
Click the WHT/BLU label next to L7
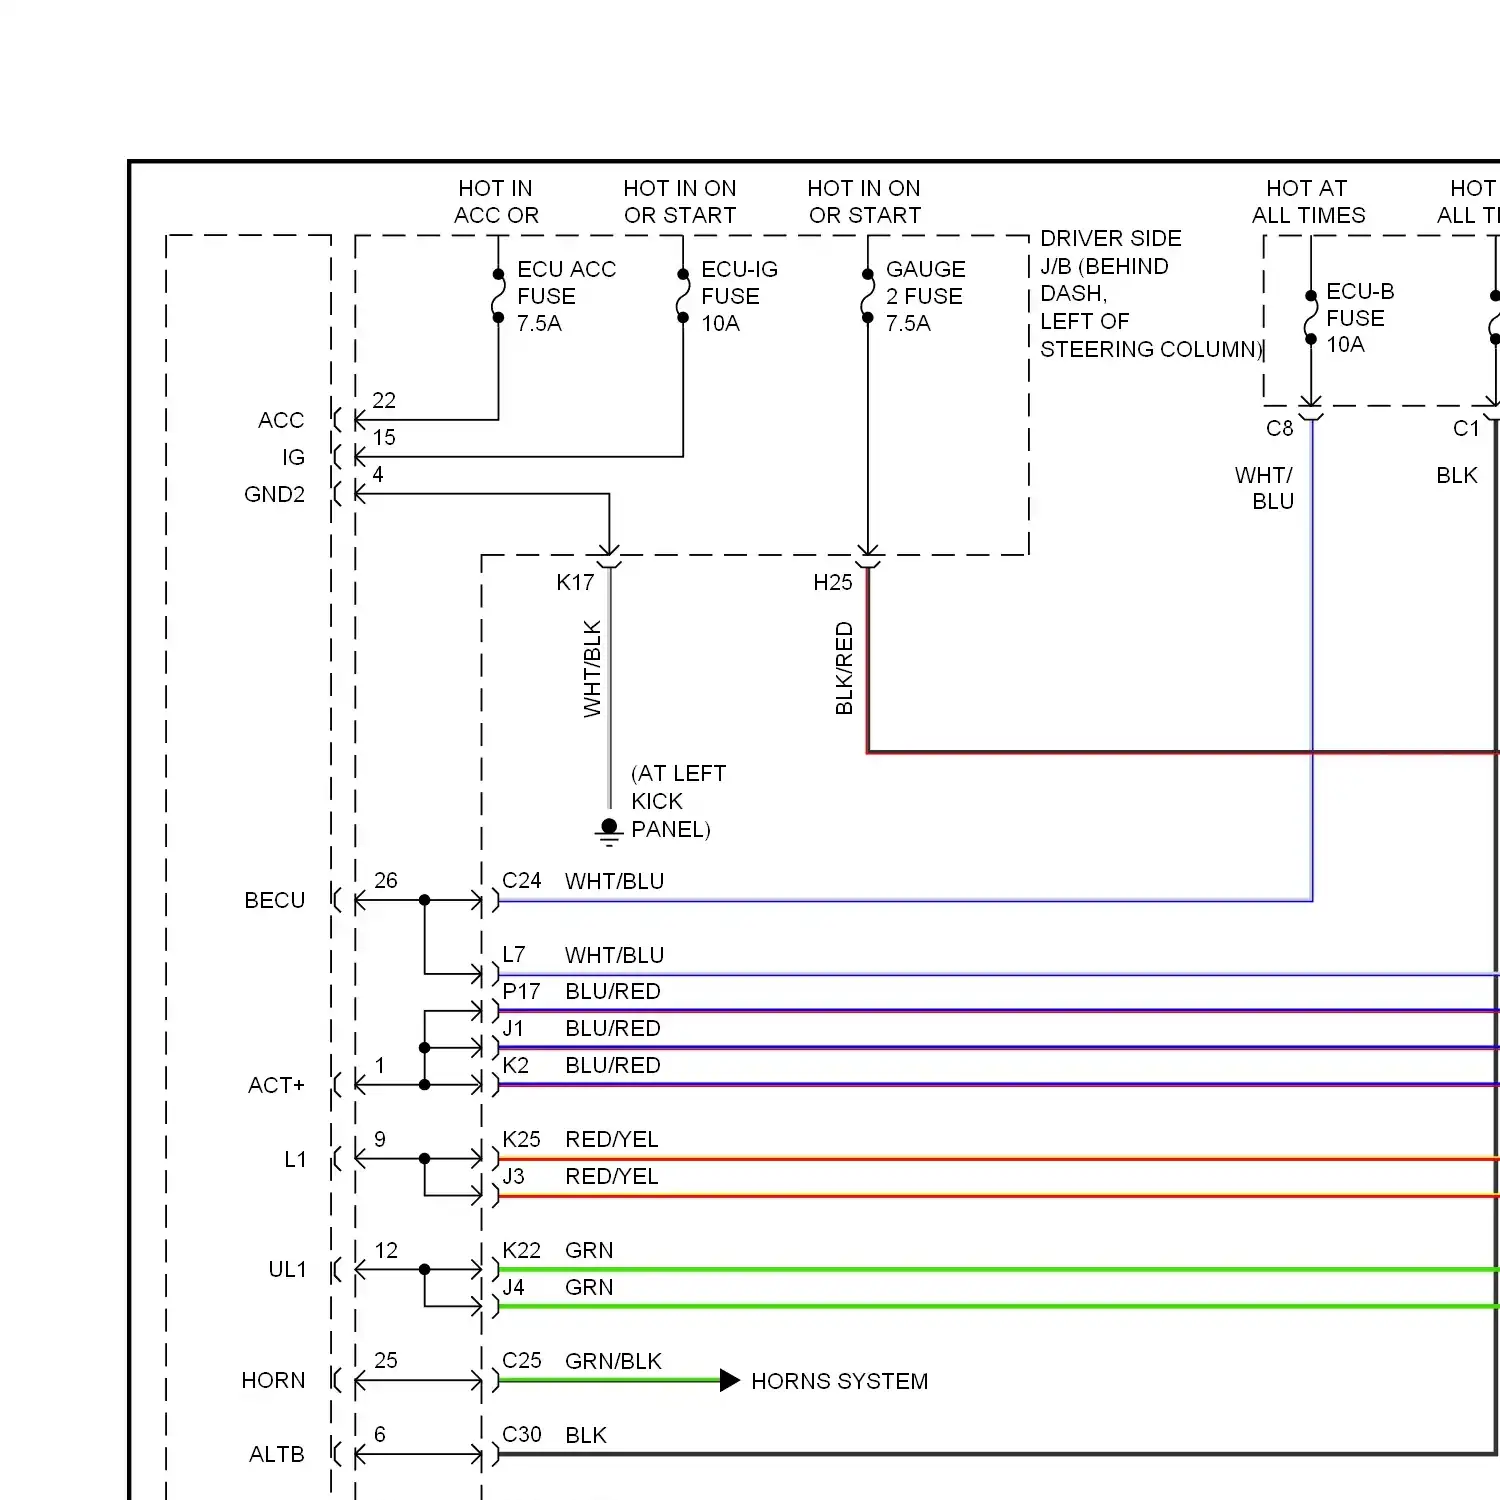[x=614, y=955]
